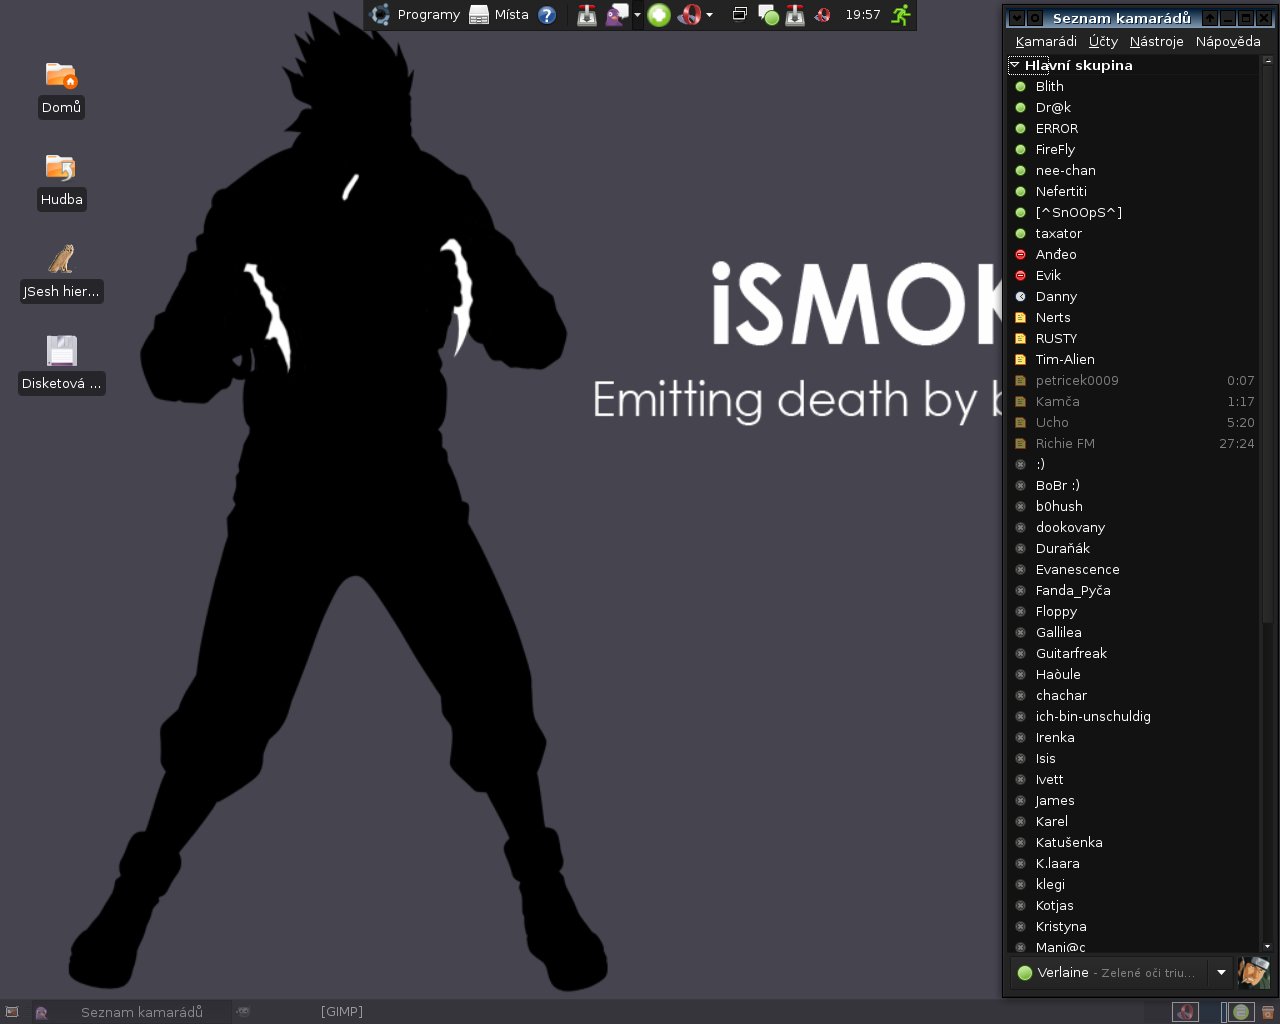
Task: Click the green running man logout icon
Action: click(901, 15)
